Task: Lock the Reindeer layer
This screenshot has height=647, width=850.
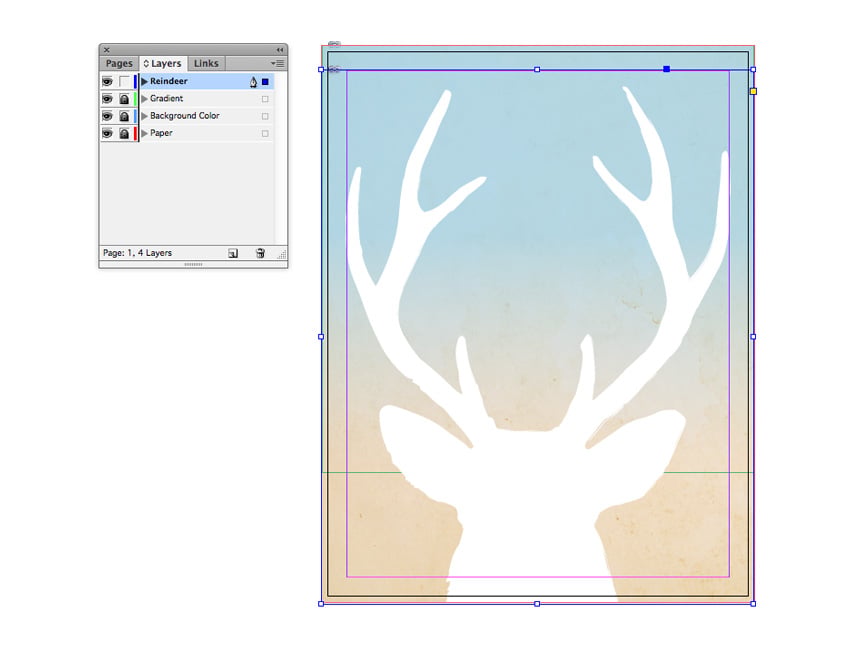Action: pyautogui.click(x=124, y=81)
